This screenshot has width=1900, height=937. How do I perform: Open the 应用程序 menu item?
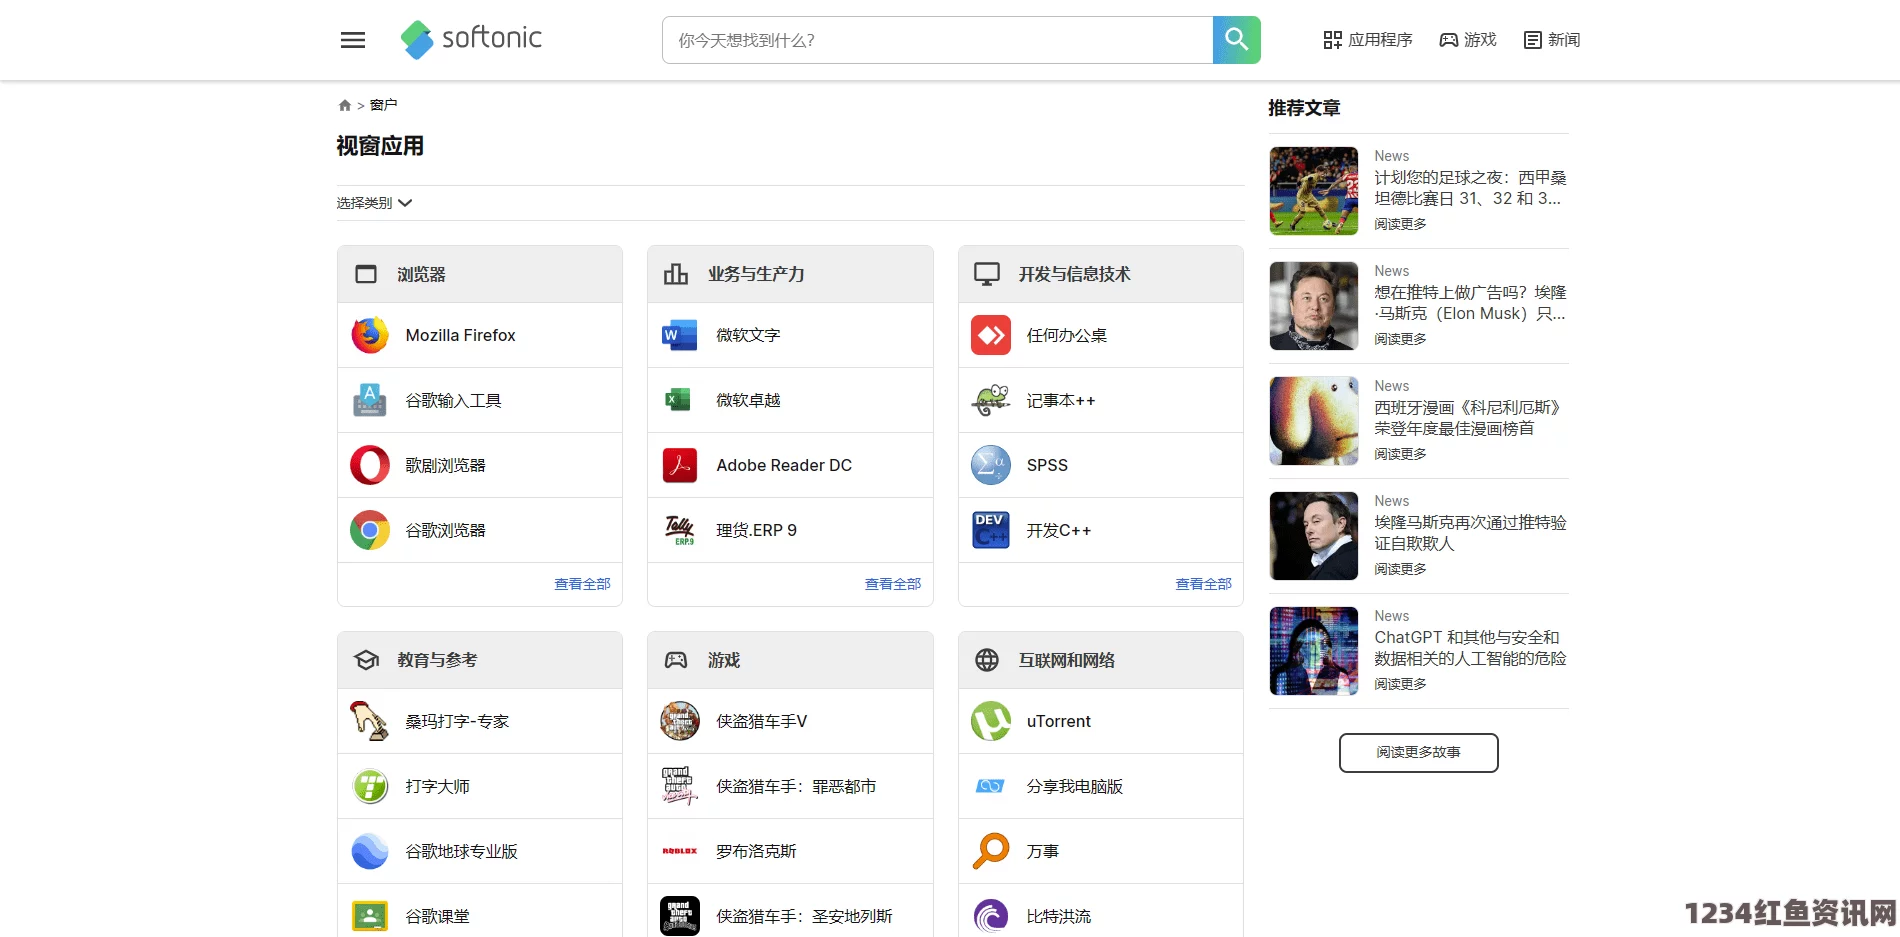(x=1367, y=40)
